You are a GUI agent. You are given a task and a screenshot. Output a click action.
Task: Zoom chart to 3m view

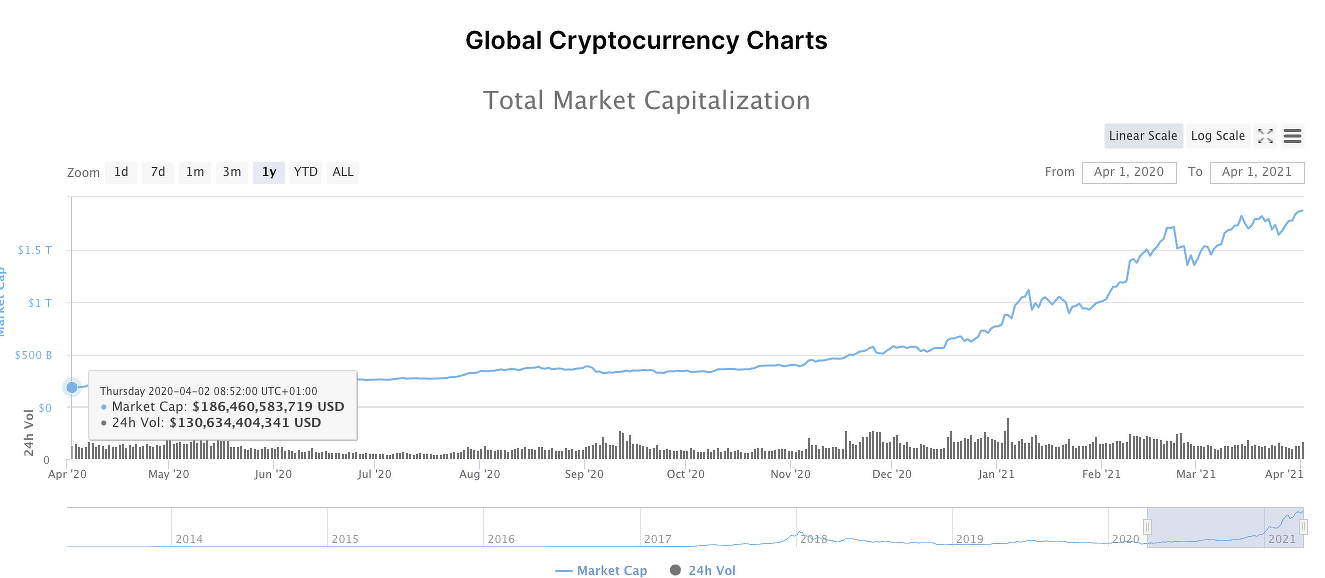coord(231,171)
